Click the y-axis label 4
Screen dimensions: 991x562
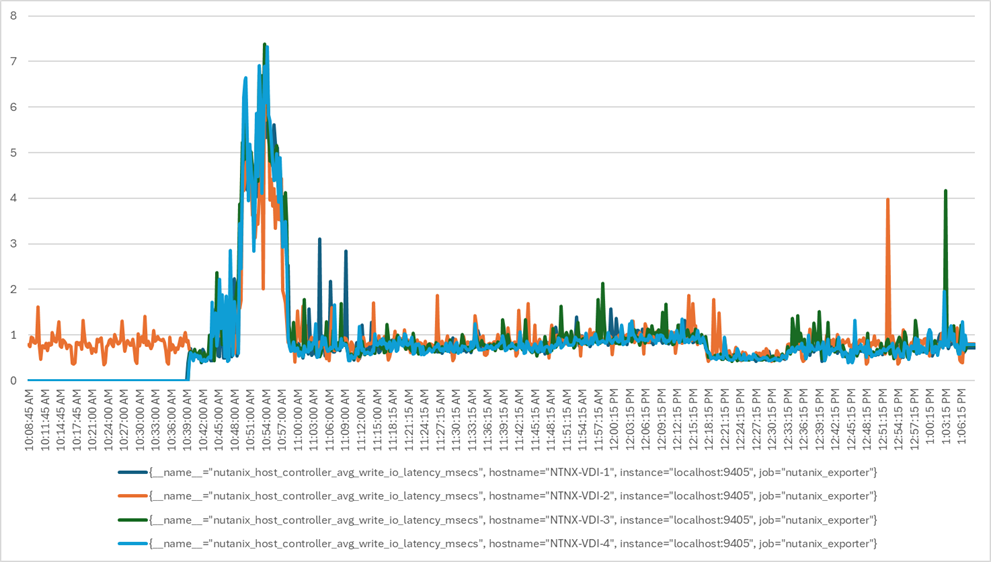13,199
